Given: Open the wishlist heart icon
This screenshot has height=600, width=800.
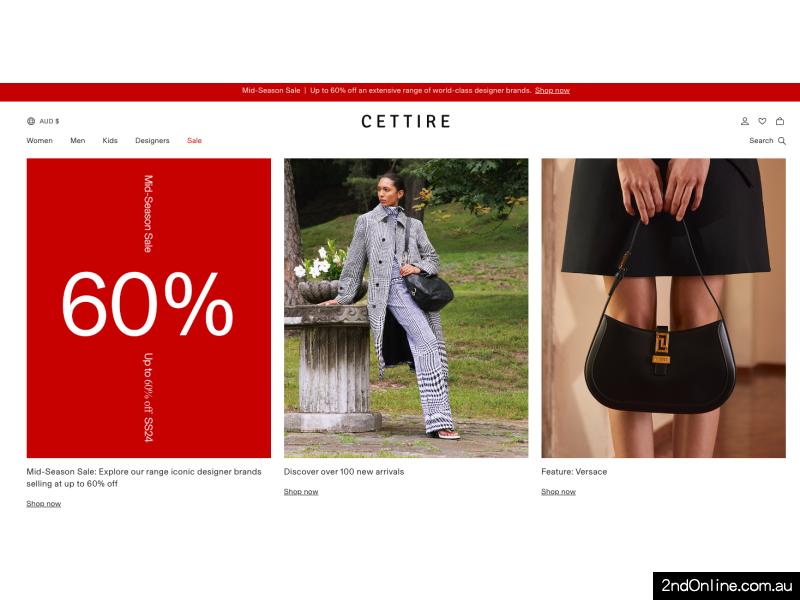Looking at the screenshot, I should pyautogui.click(x=762, y=121).
